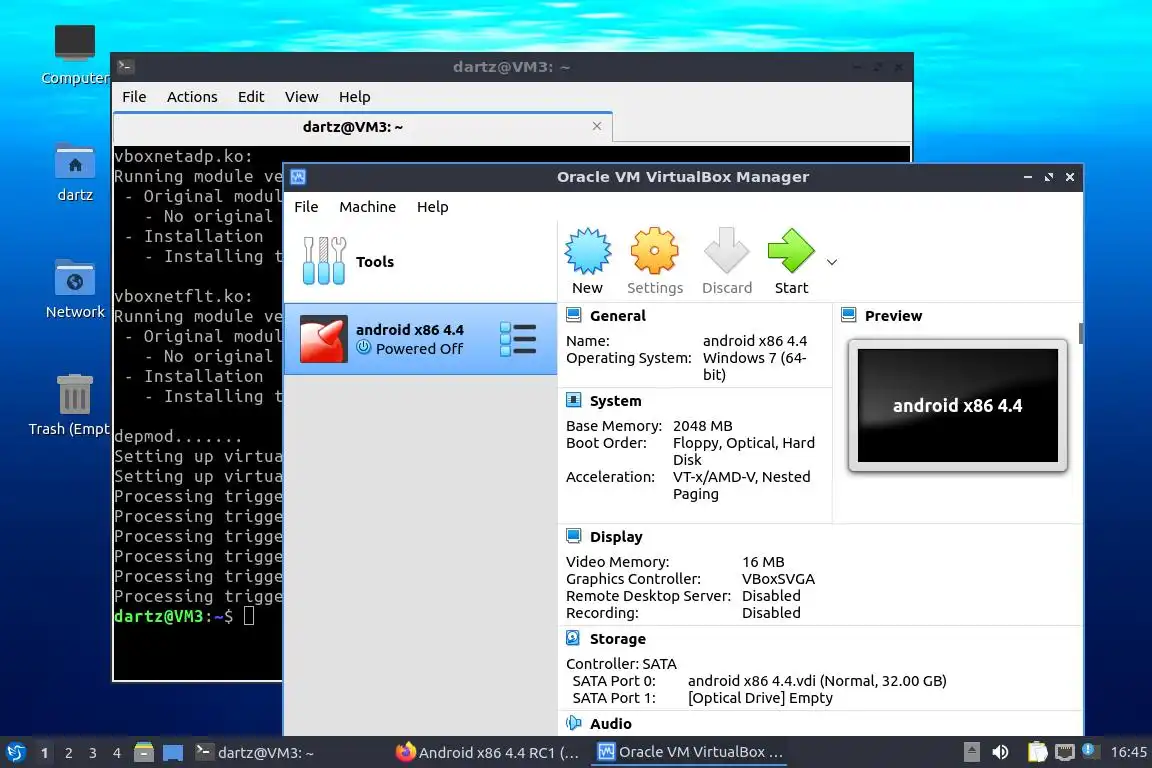The image size is (1152, 768).
Task: Click the Audio section header
Action: (x=611, y=724)
